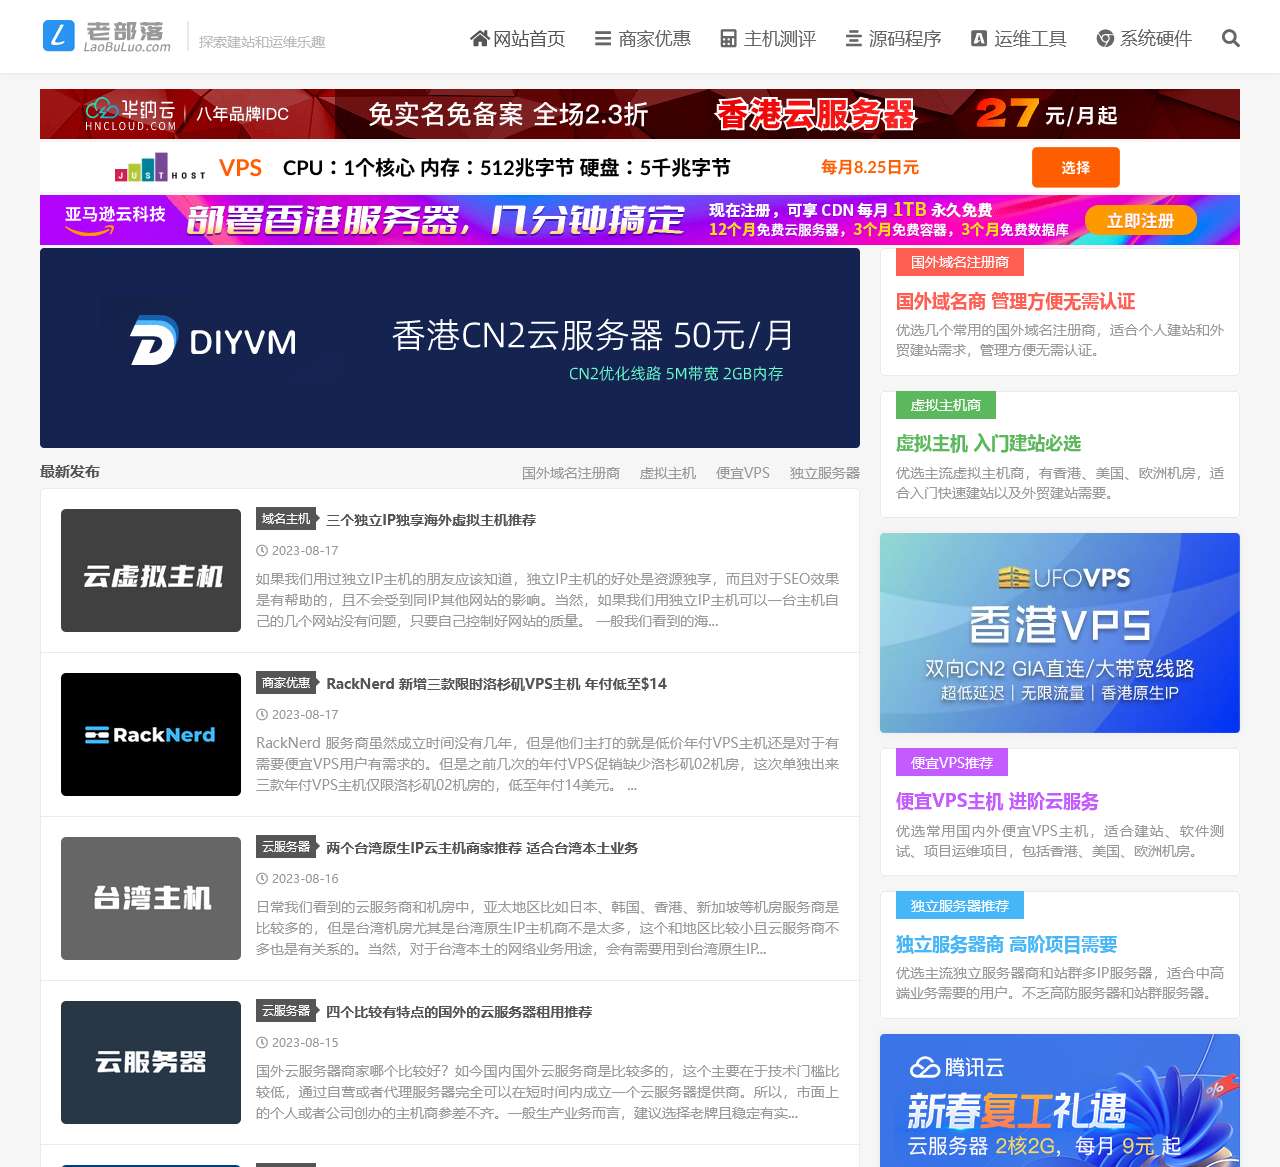
Task: Open the 系统硬件 navigation item
Action: (1144, 39)
